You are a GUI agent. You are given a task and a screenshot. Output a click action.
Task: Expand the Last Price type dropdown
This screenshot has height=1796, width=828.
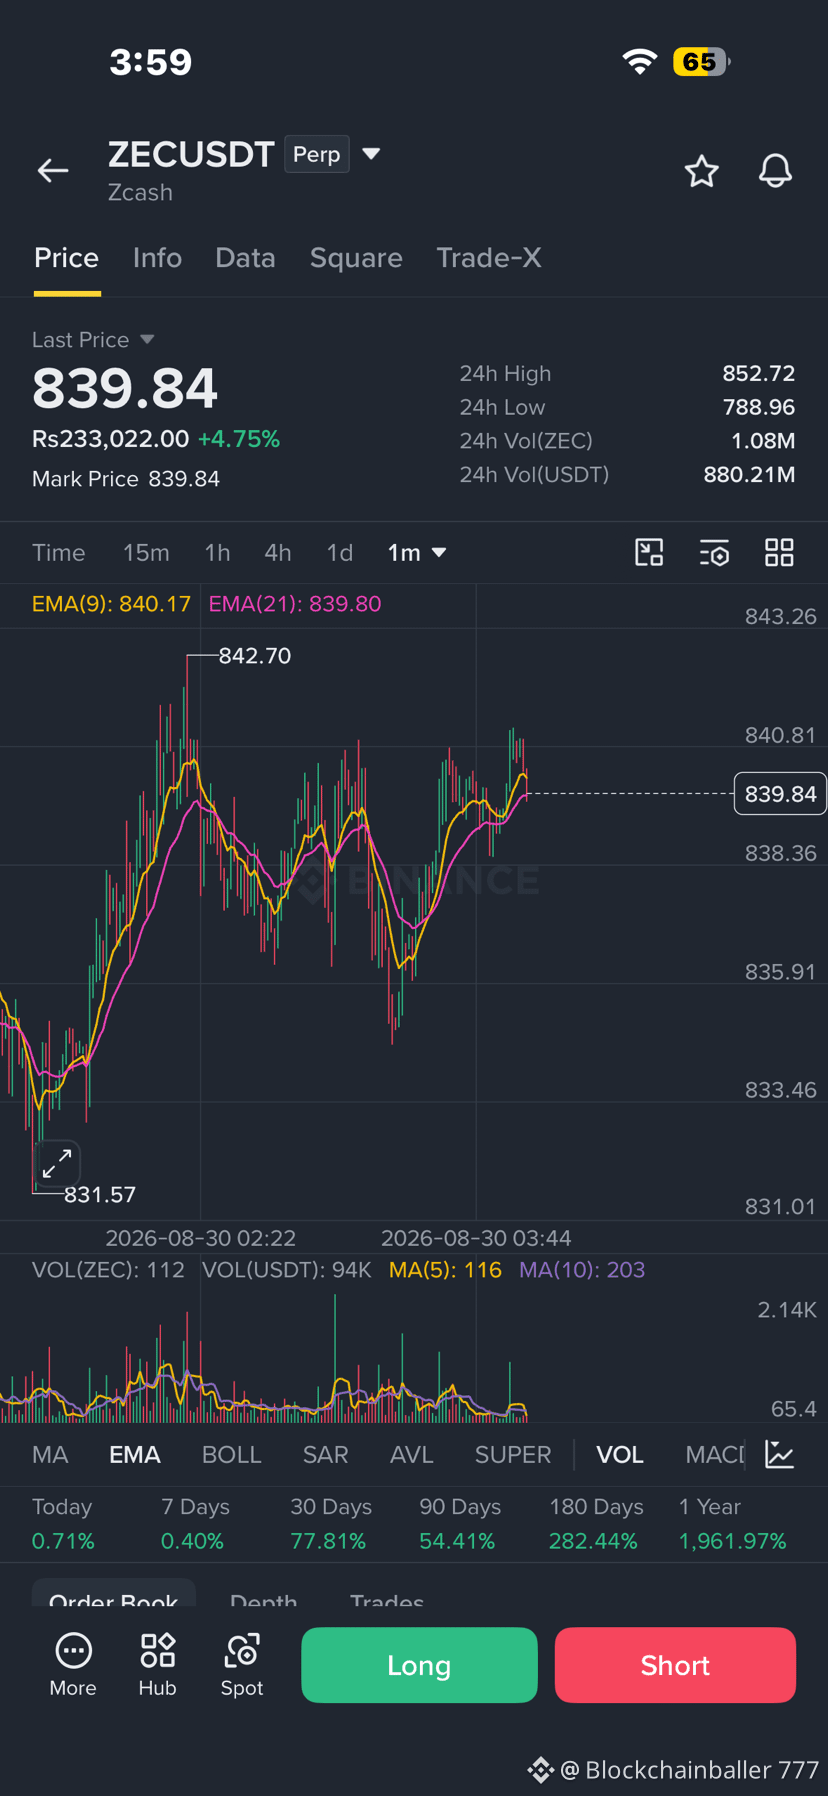tap(147, 339)
